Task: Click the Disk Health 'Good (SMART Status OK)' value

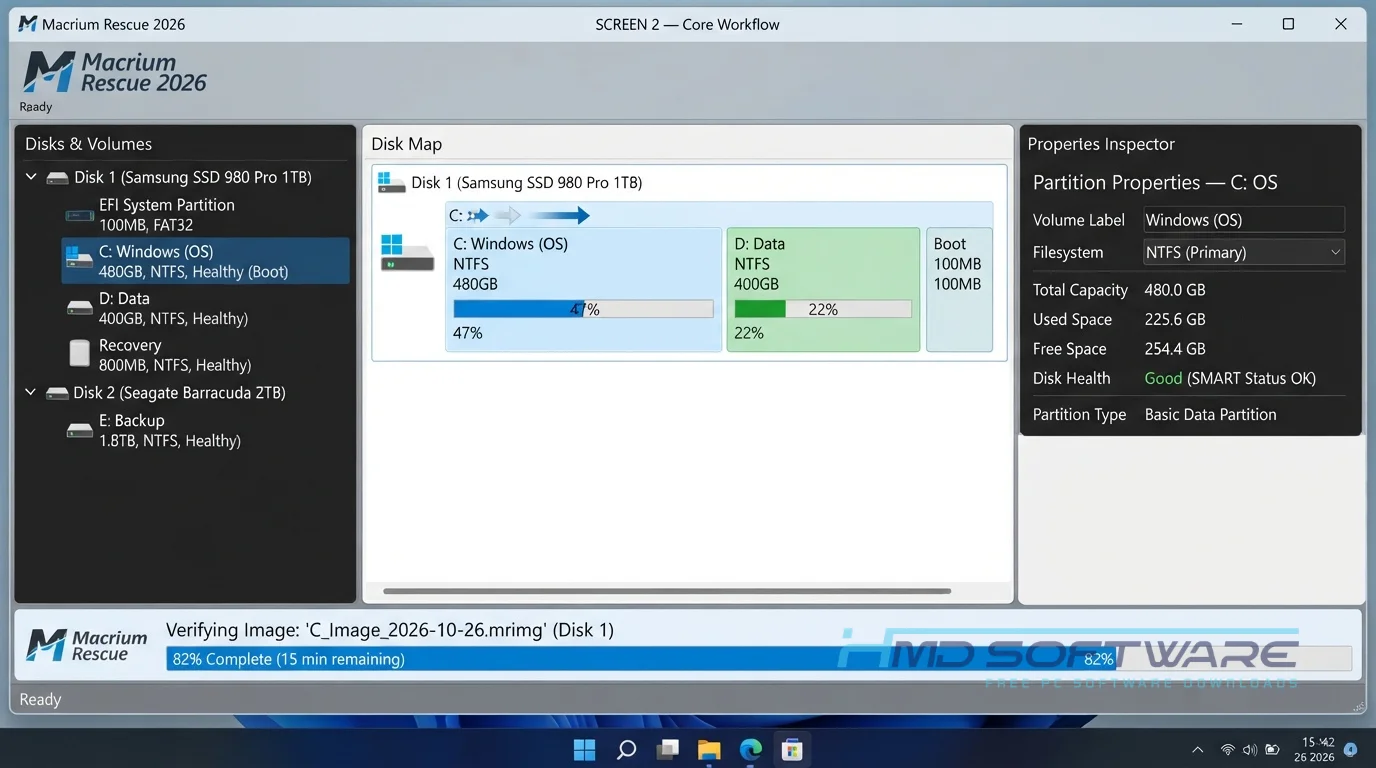Action: coord(1230,378)
